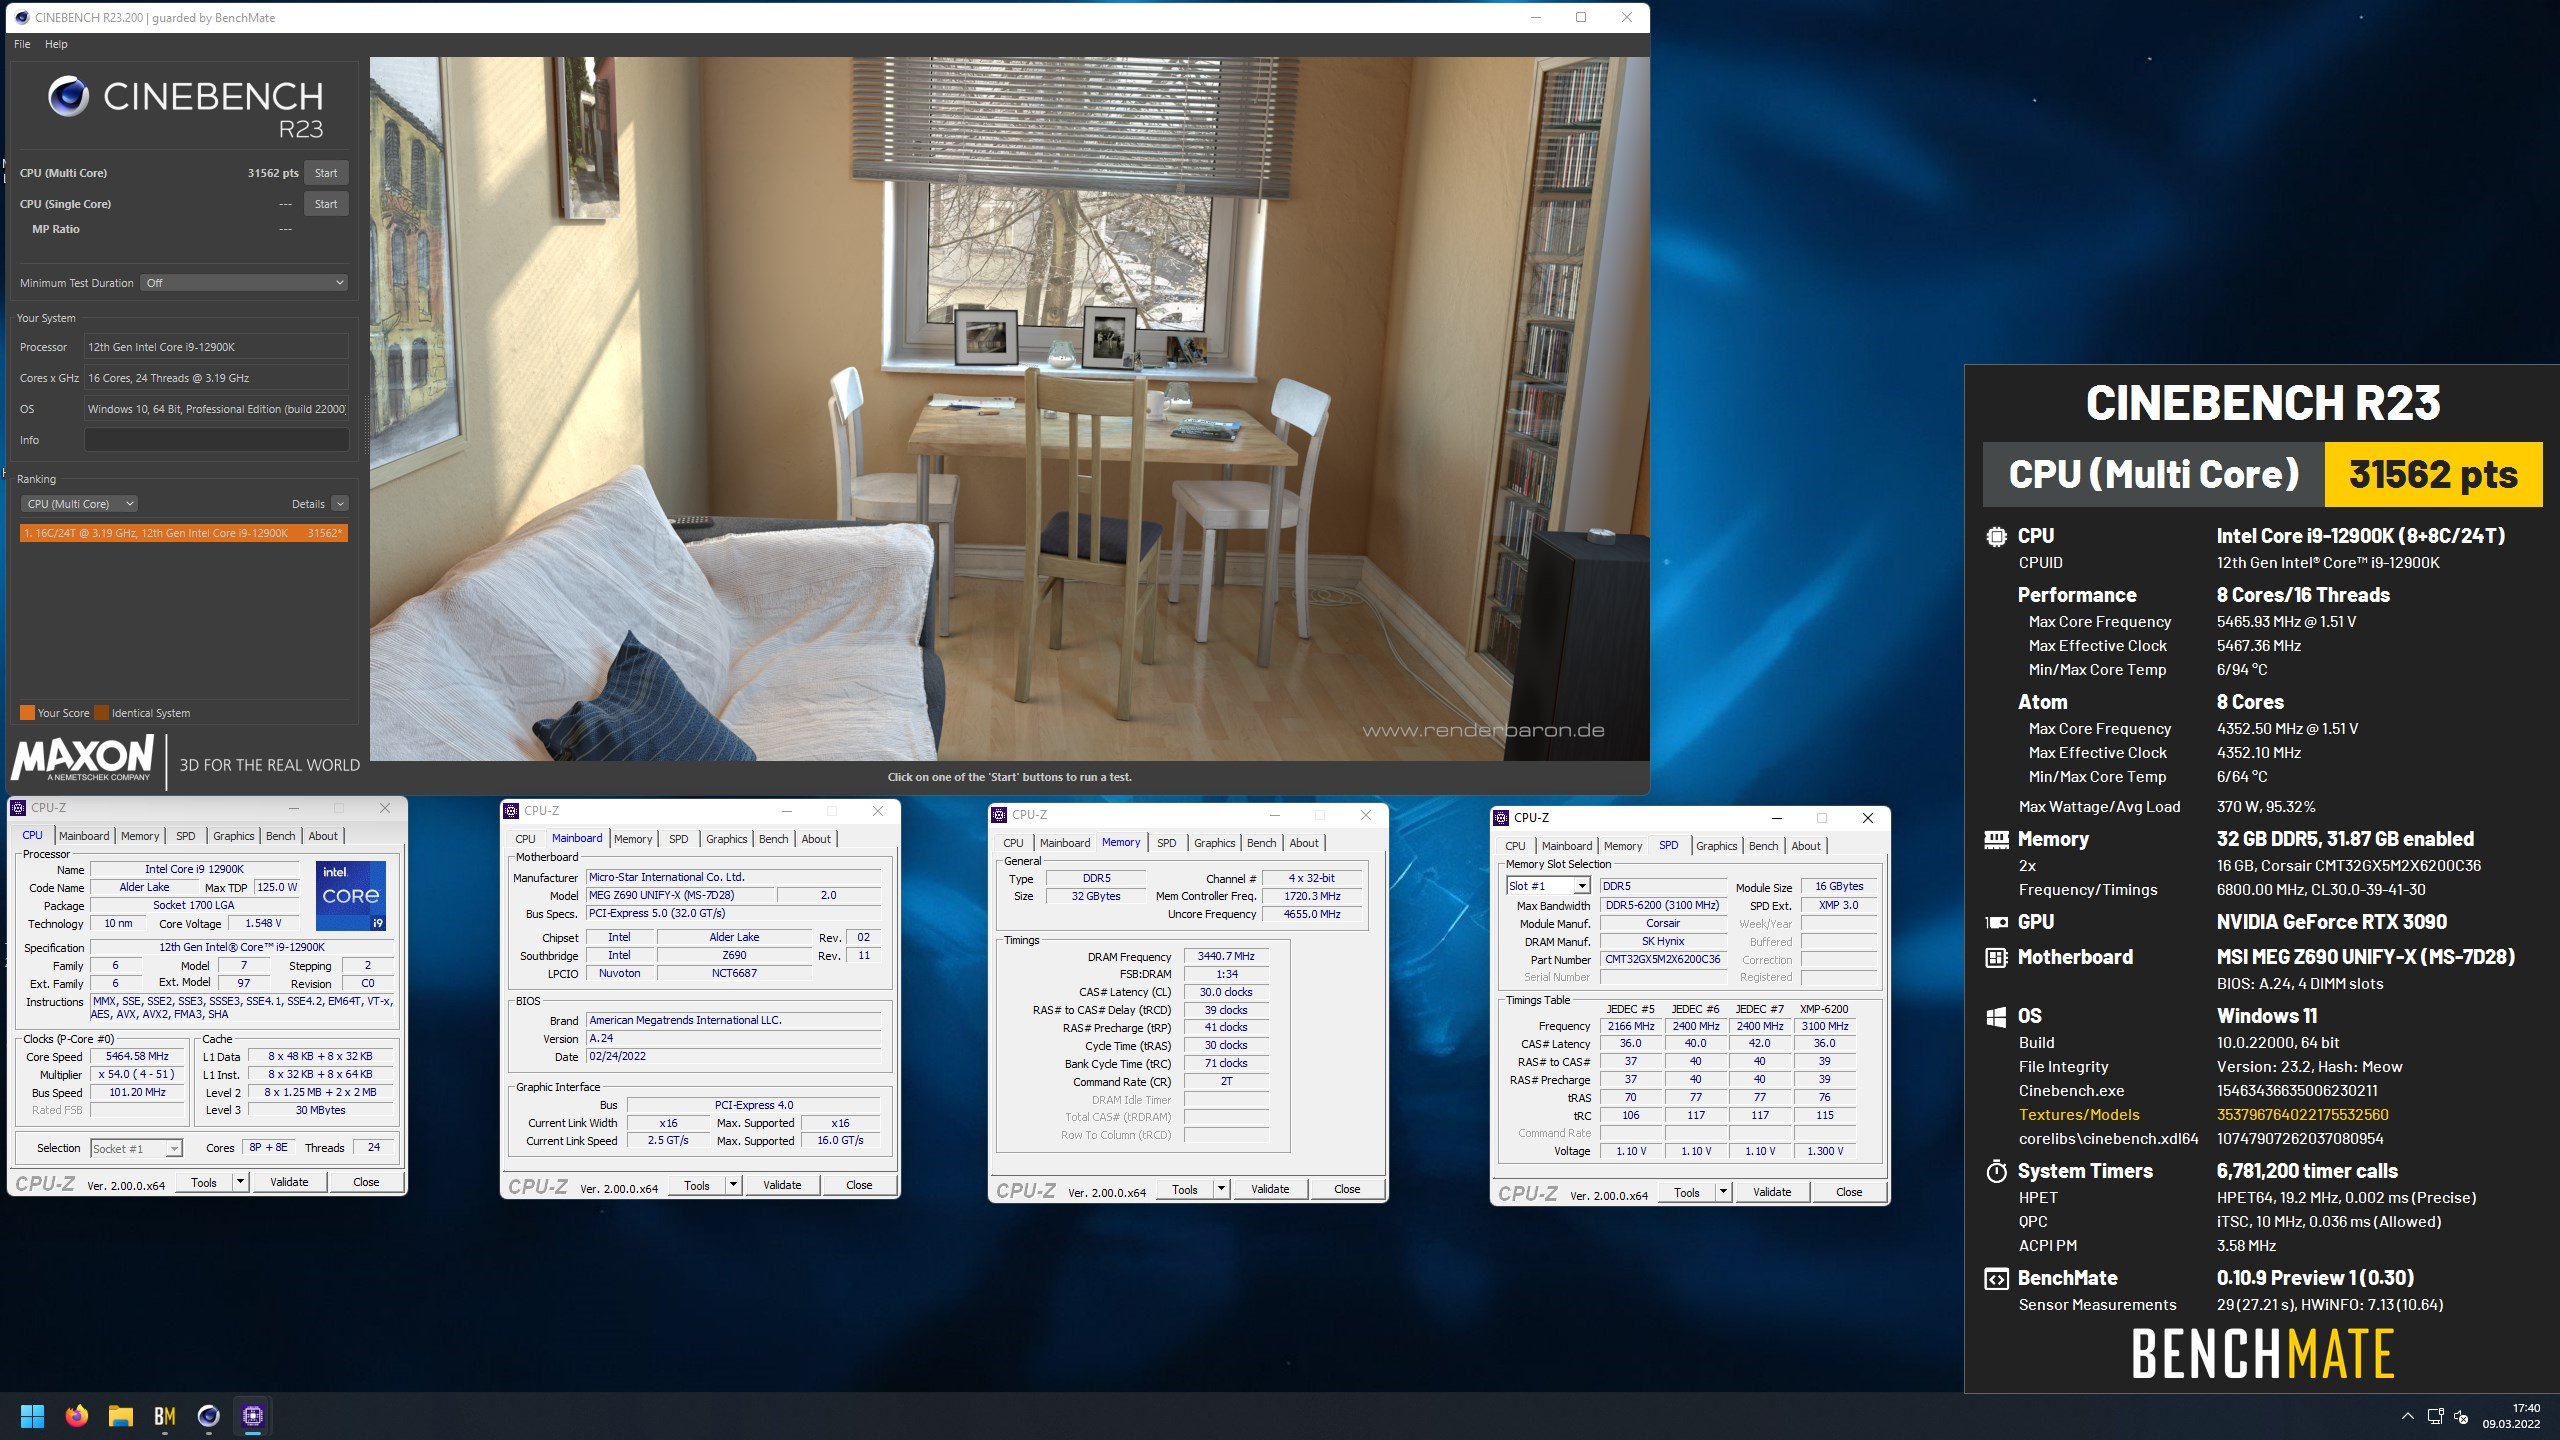Open Tools dropdown arrow in Mainboard window
This screenshot has width=2560, height=1440.
tap(733, 1185)
